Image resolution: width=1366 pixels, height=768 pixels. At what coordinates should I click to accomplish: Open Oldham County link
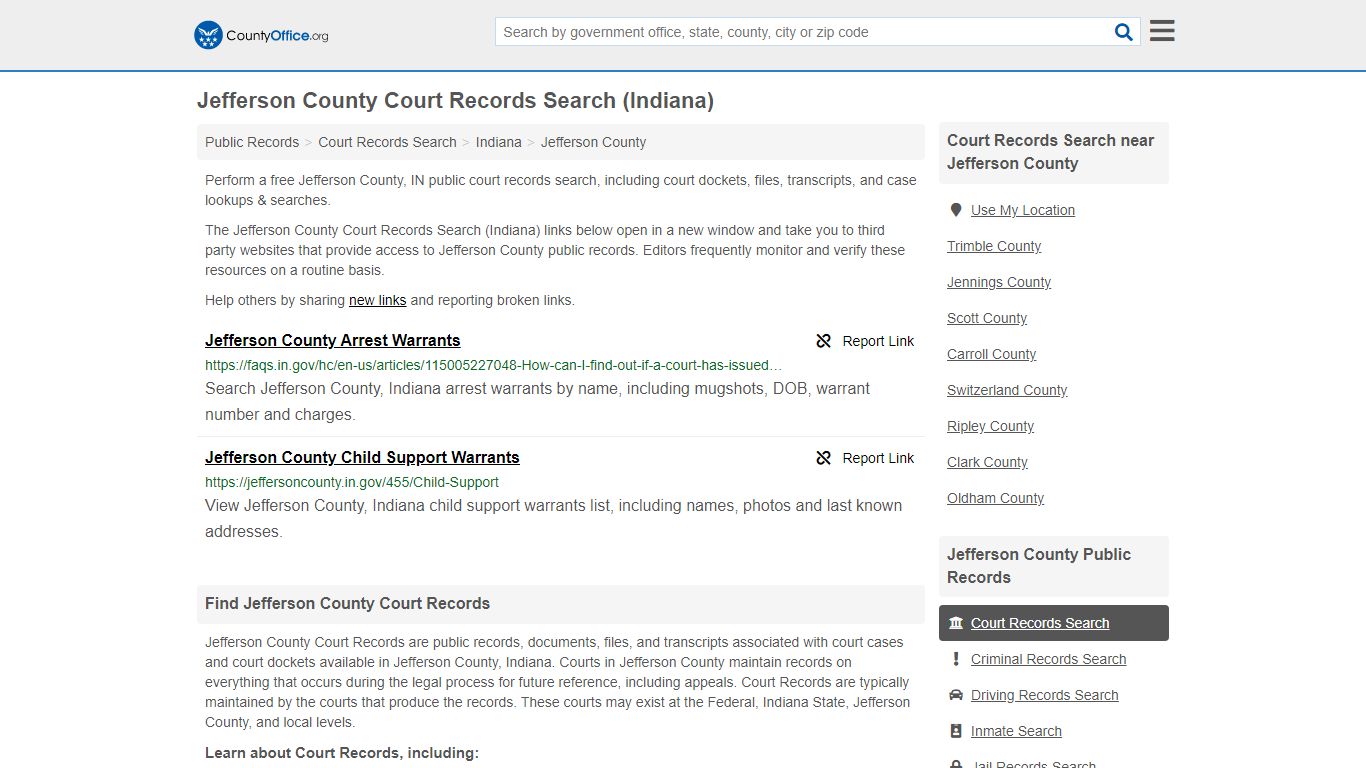tap(995, 498)
